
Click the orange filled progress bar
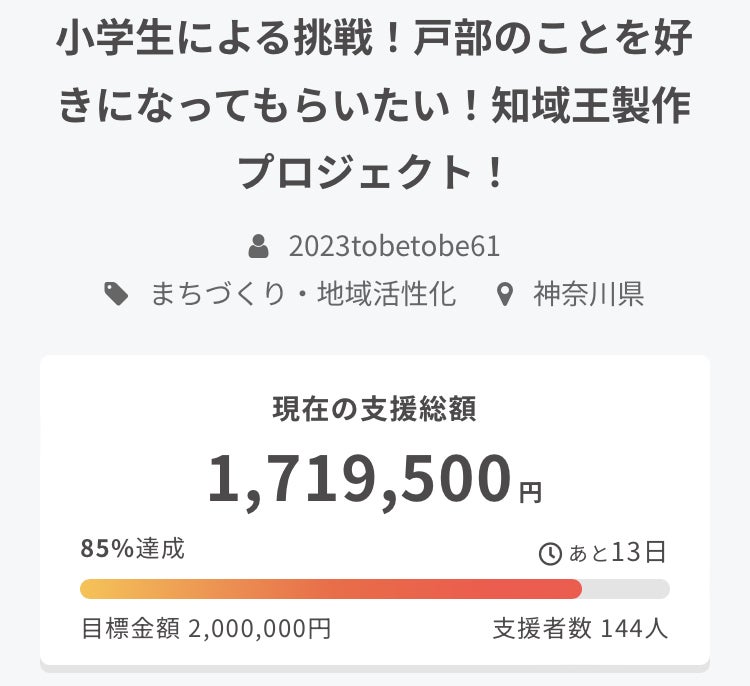tap(330, 589)
